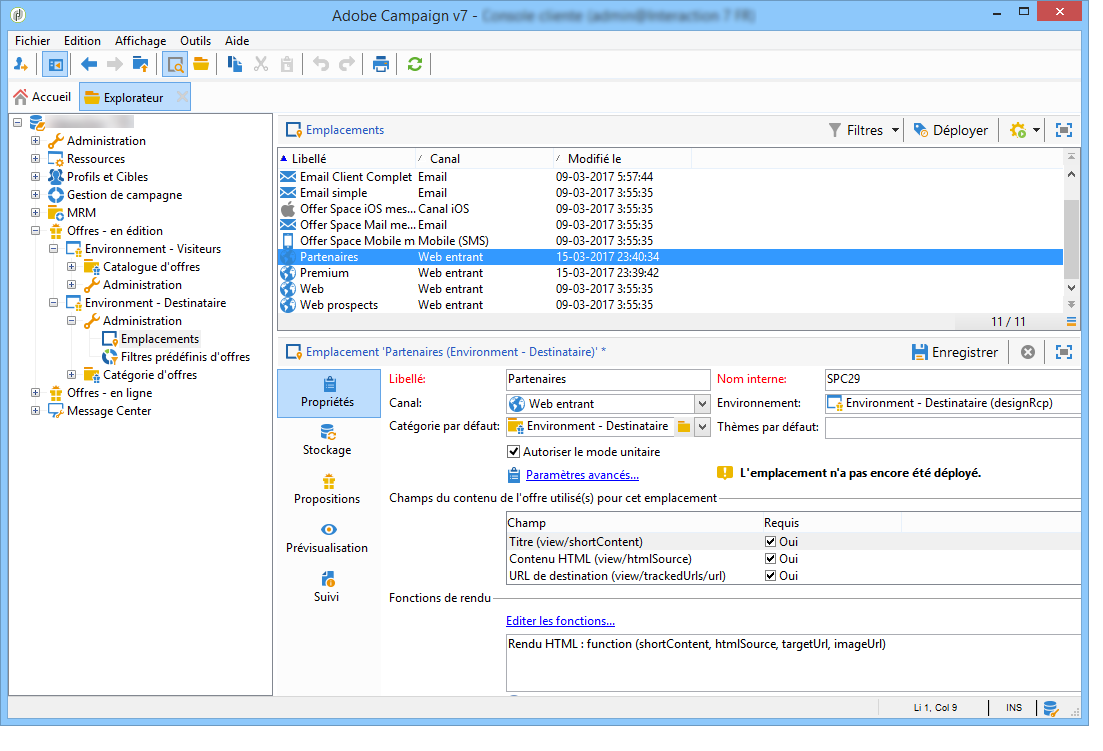Click the parent folder up icon
The height and width of the screenshot is (751, 1103).
click(141, 65)
